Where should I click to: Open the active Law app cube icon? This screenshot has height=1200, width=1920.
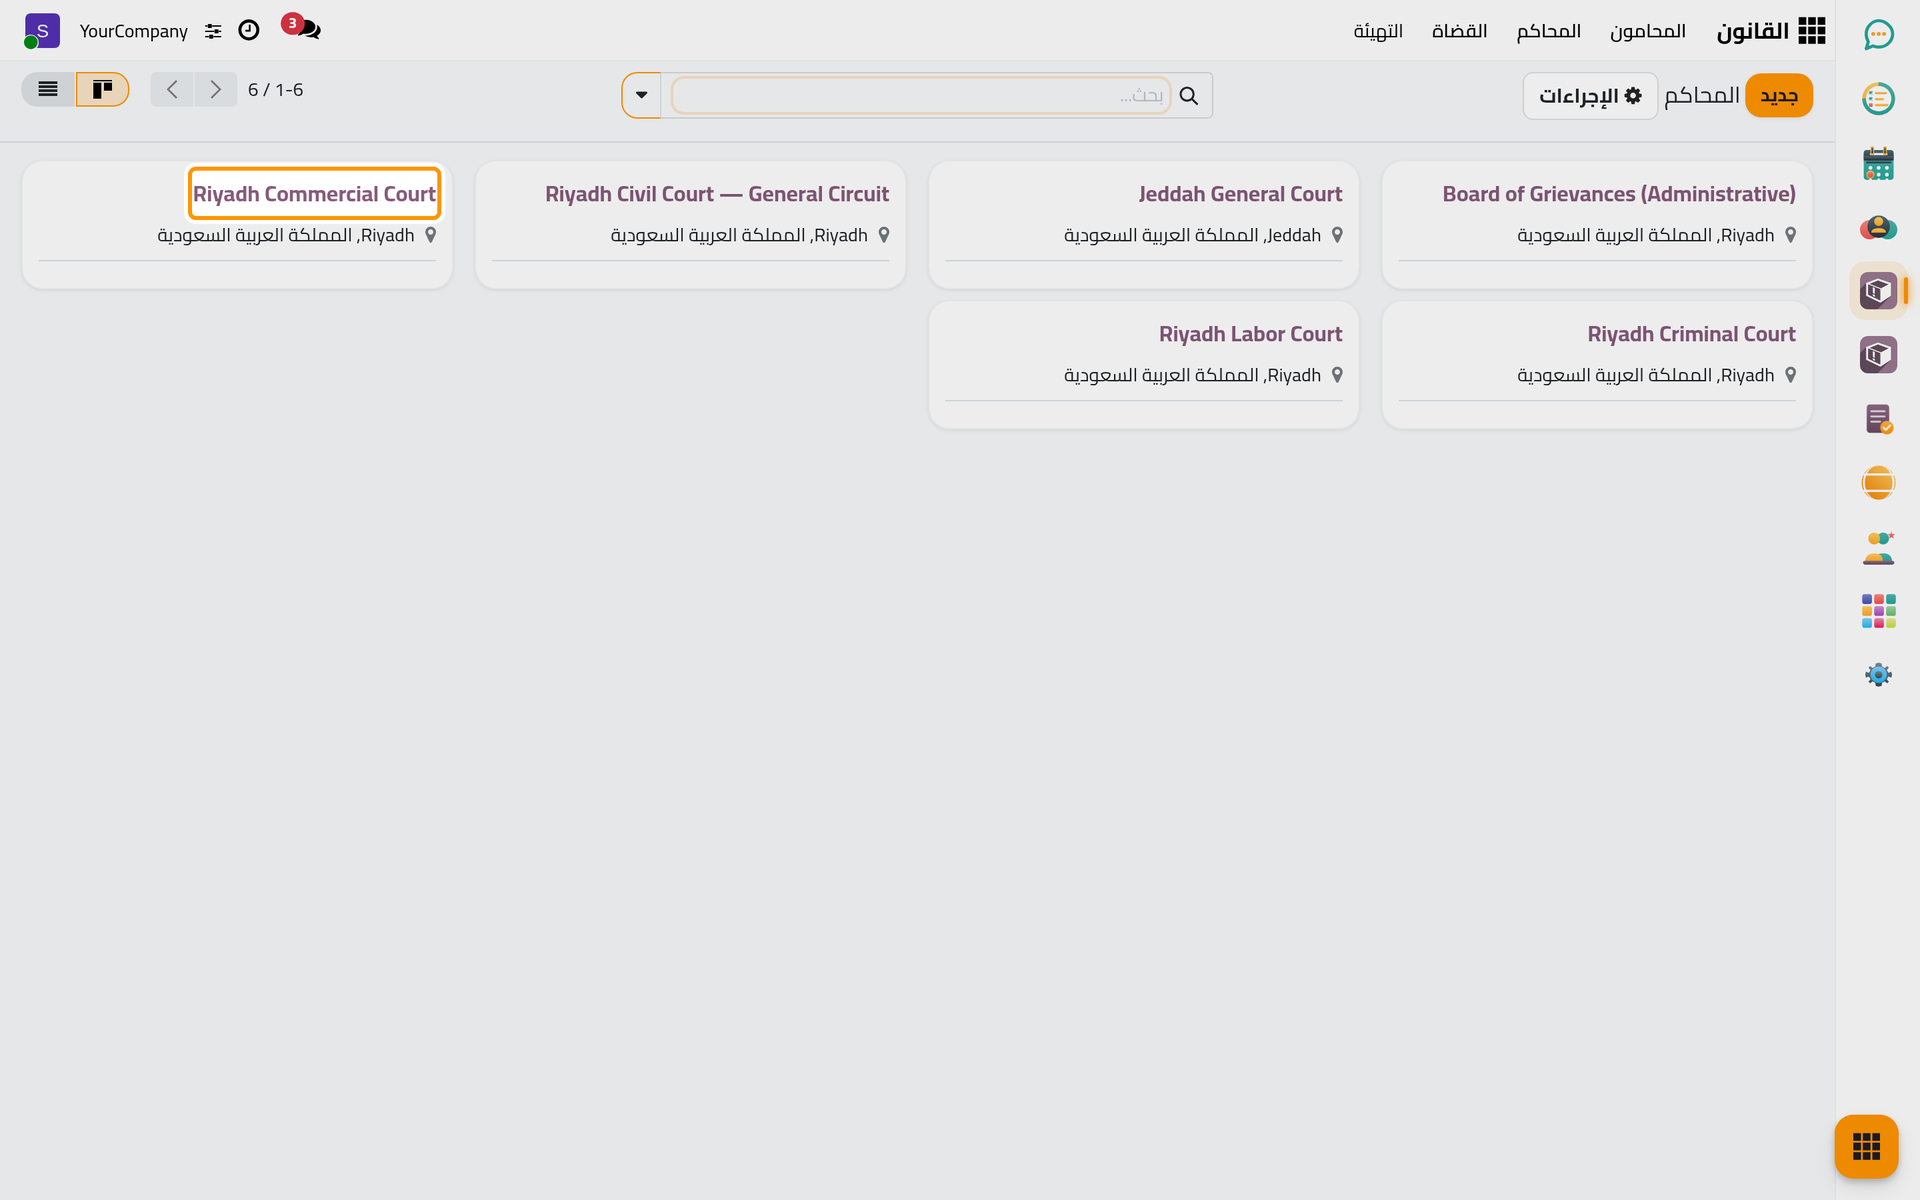click(1878, 291)
